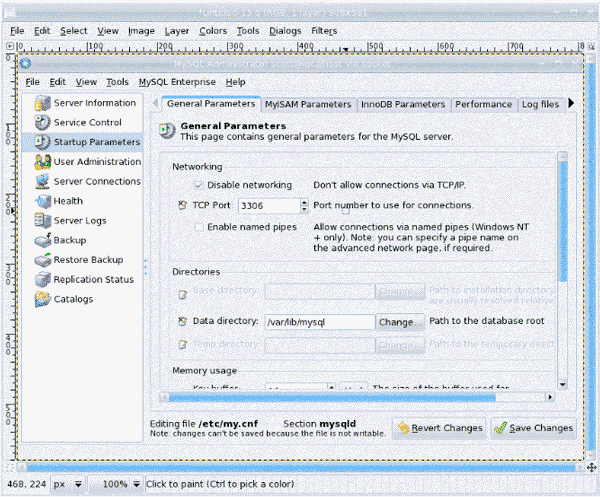The height and width of the screenshot is (497, 600).
Task: Click Change button for Data directory
Action: [x=400, y=322]
